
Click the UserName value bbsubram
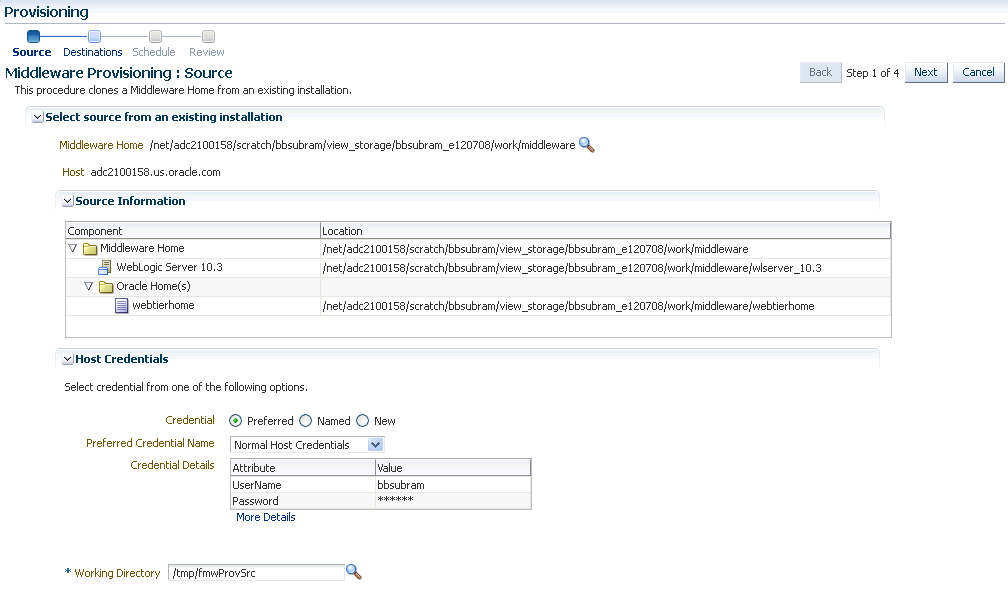[x=400, y=485]
